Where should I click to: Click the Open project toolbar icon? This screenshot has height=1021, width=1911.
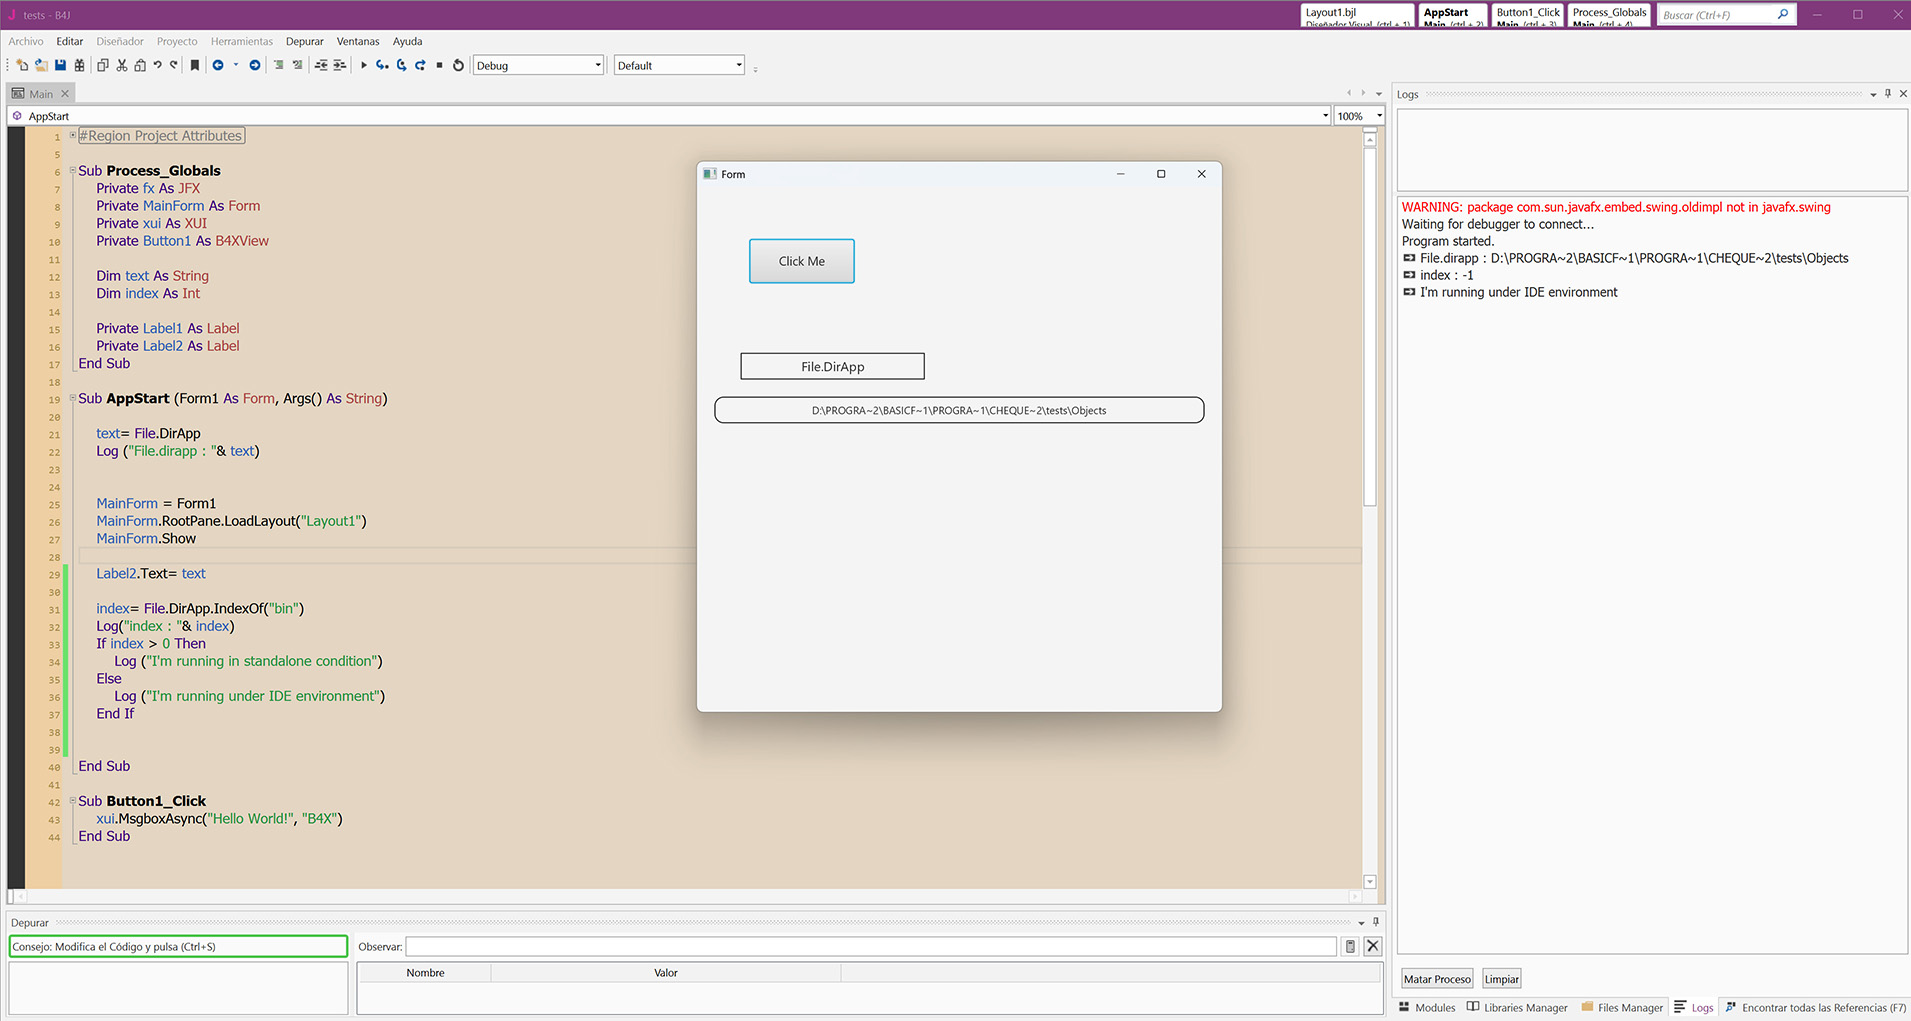click(41, 65)
